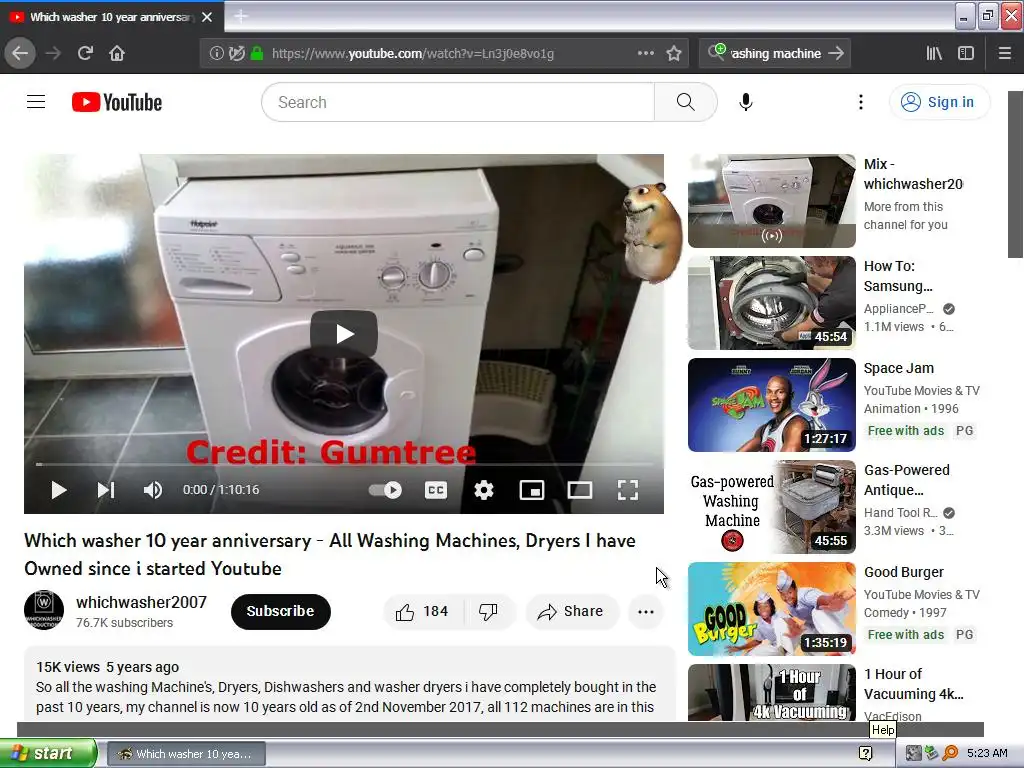This screenshot has height=768, width=1024.
Task: Open Gas-Powered Antique title link
Action: [906, 480]
